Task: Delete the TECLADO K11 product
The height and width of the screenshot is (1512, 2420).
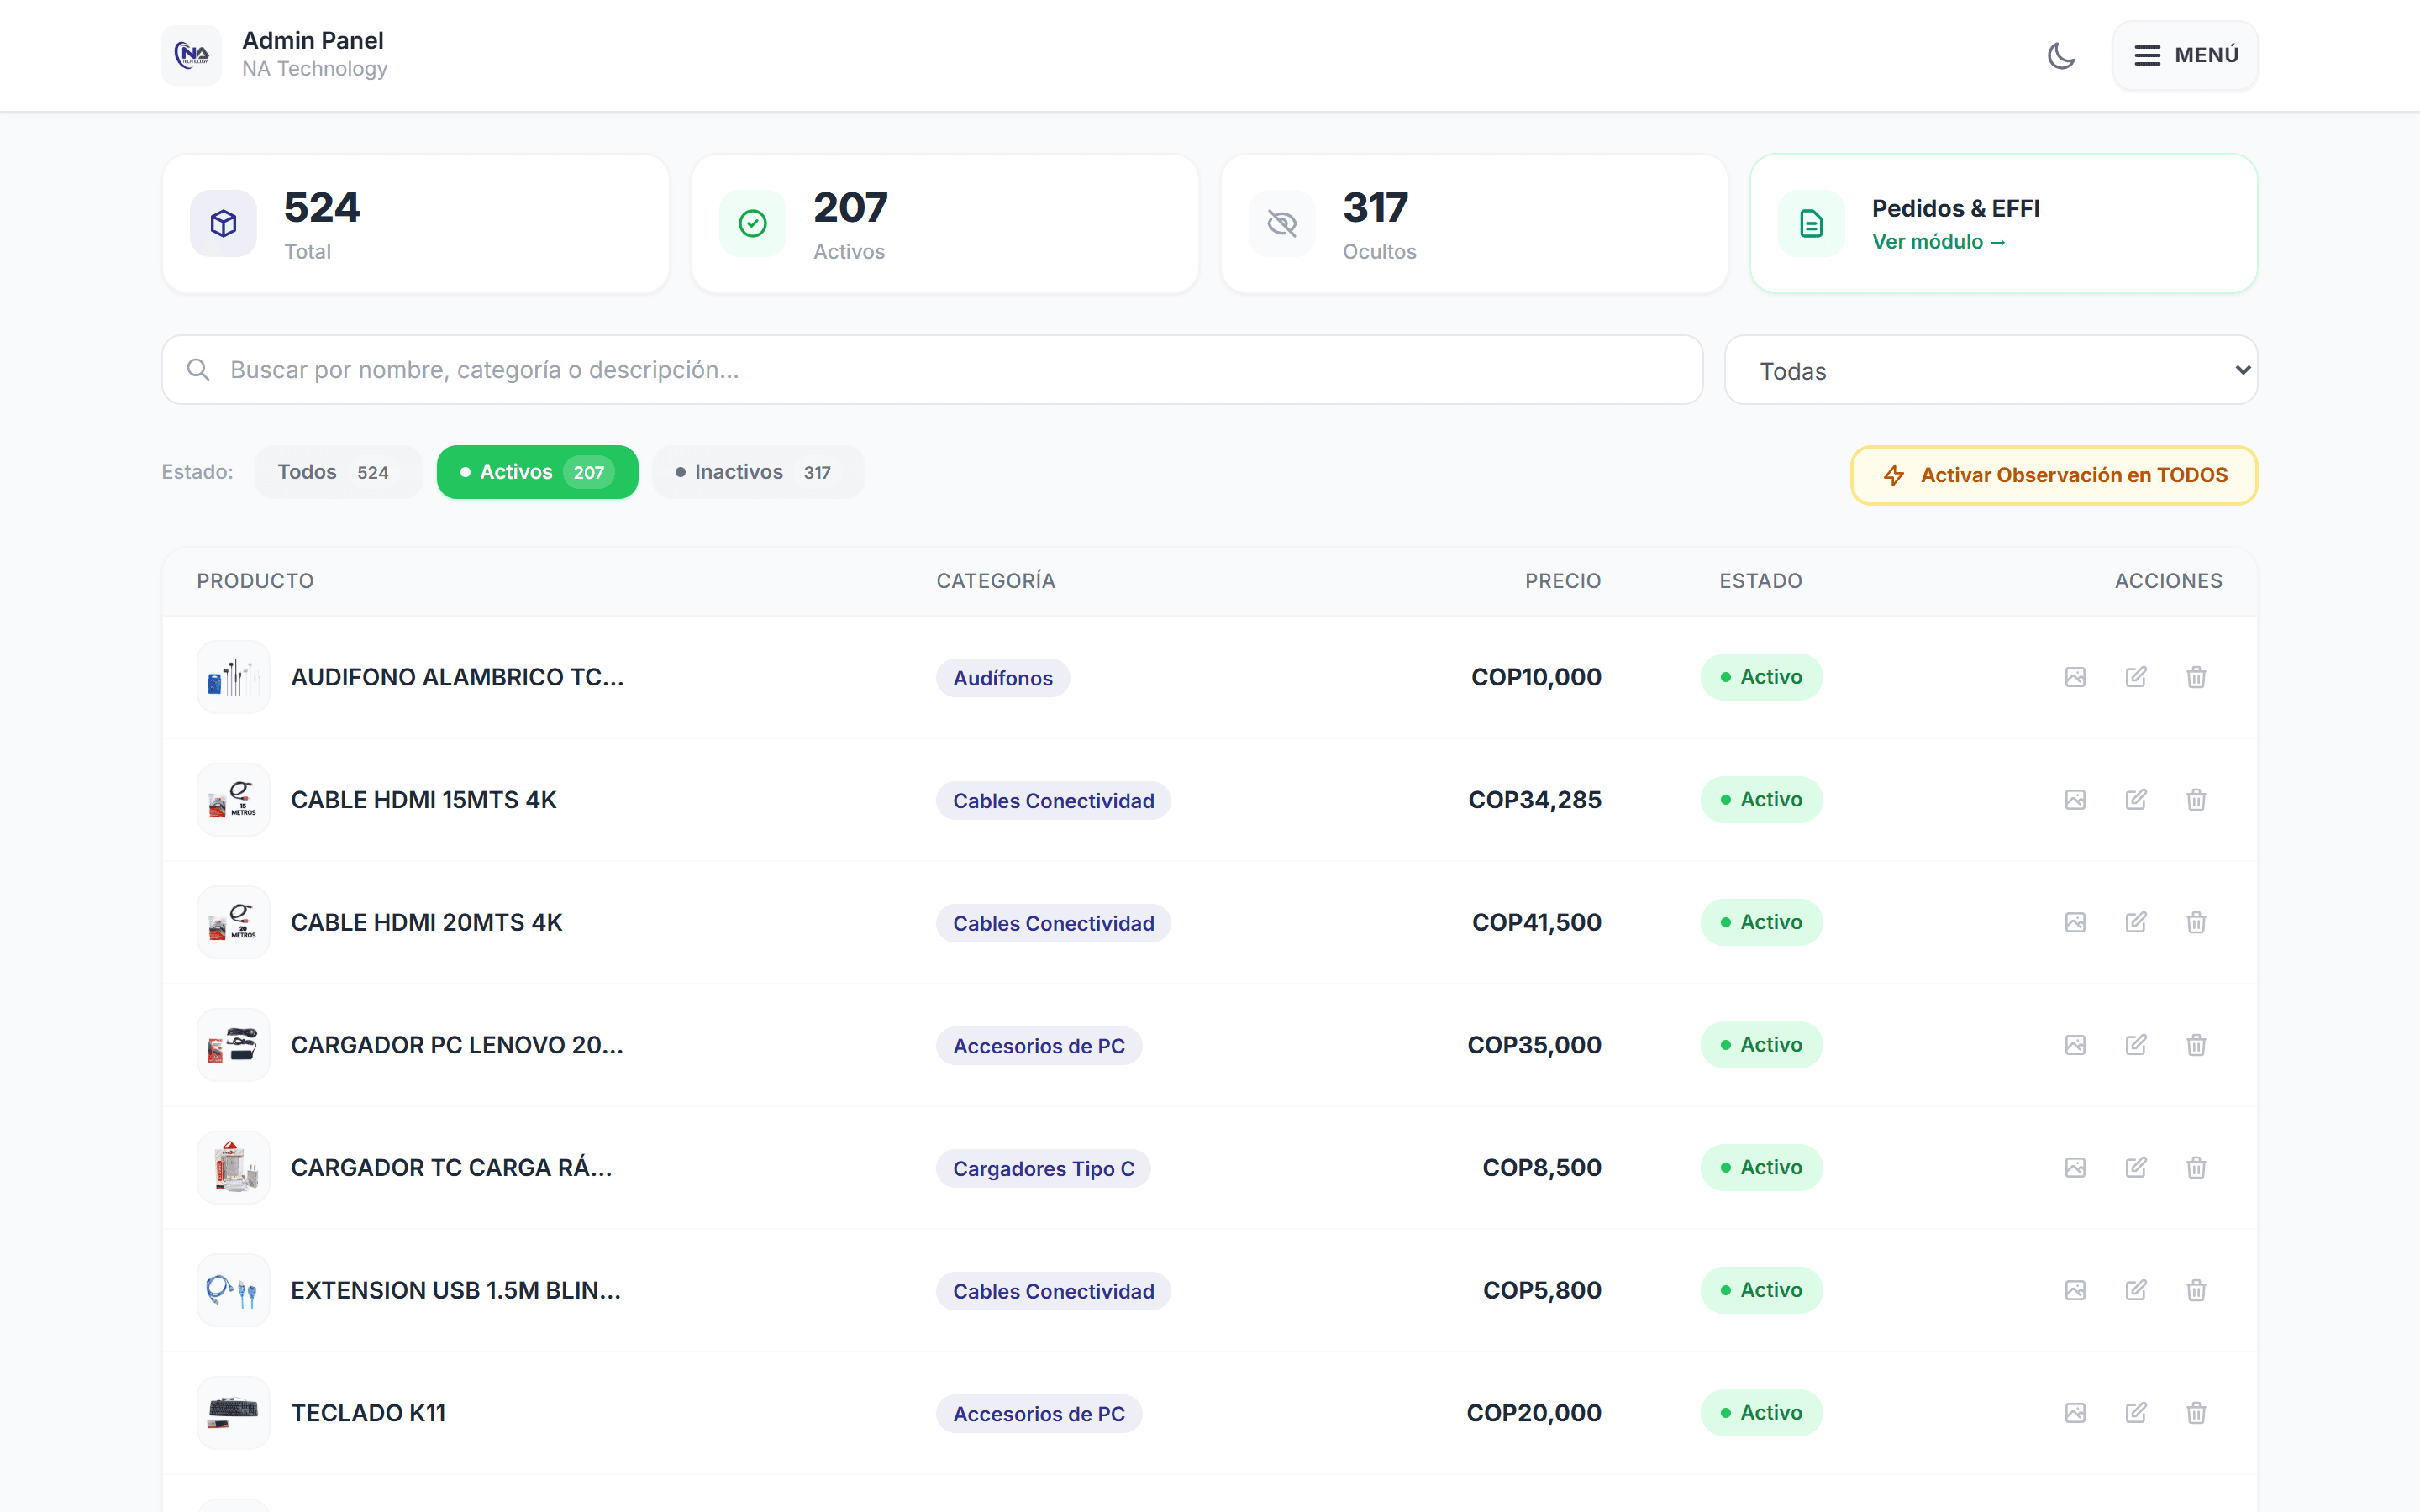Action: click(2196, 1413)
